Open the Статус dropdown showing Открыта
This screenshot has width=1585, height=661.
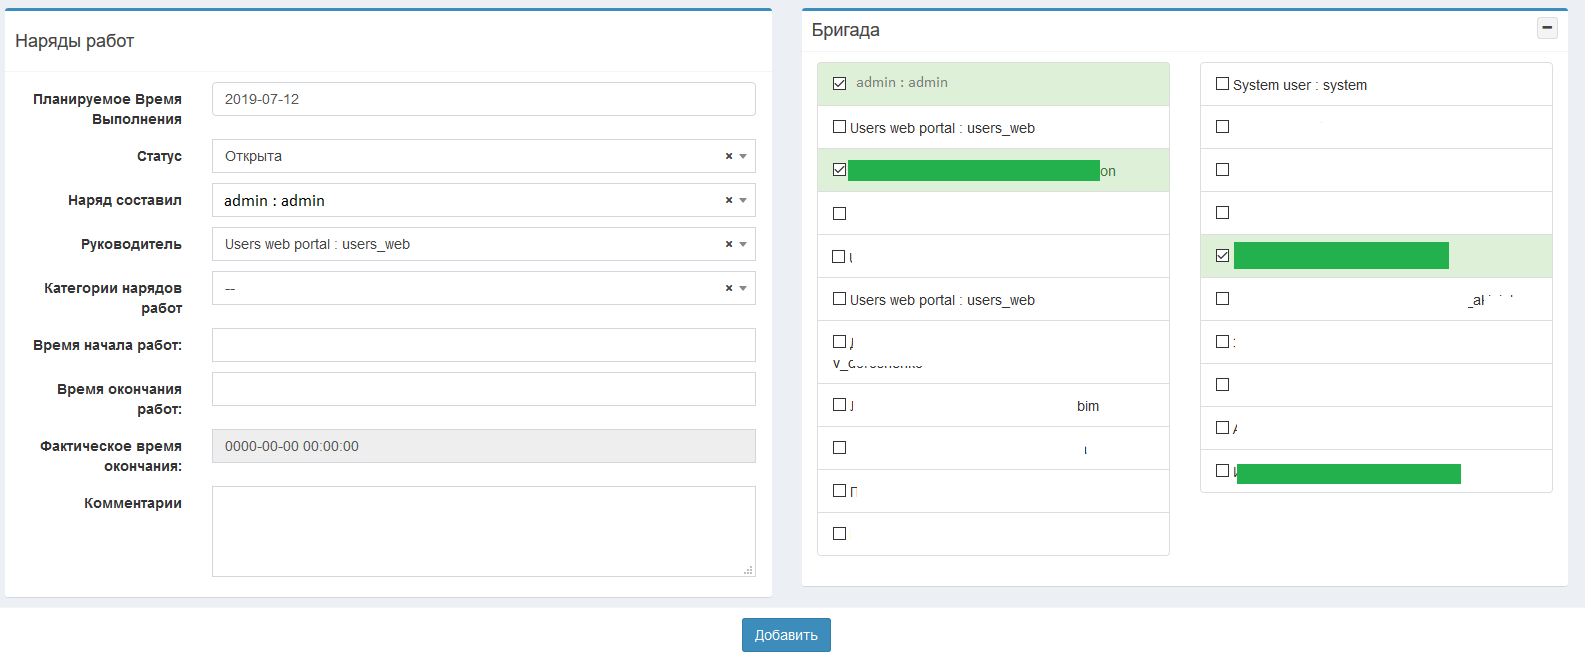click(x=470, y=156)
